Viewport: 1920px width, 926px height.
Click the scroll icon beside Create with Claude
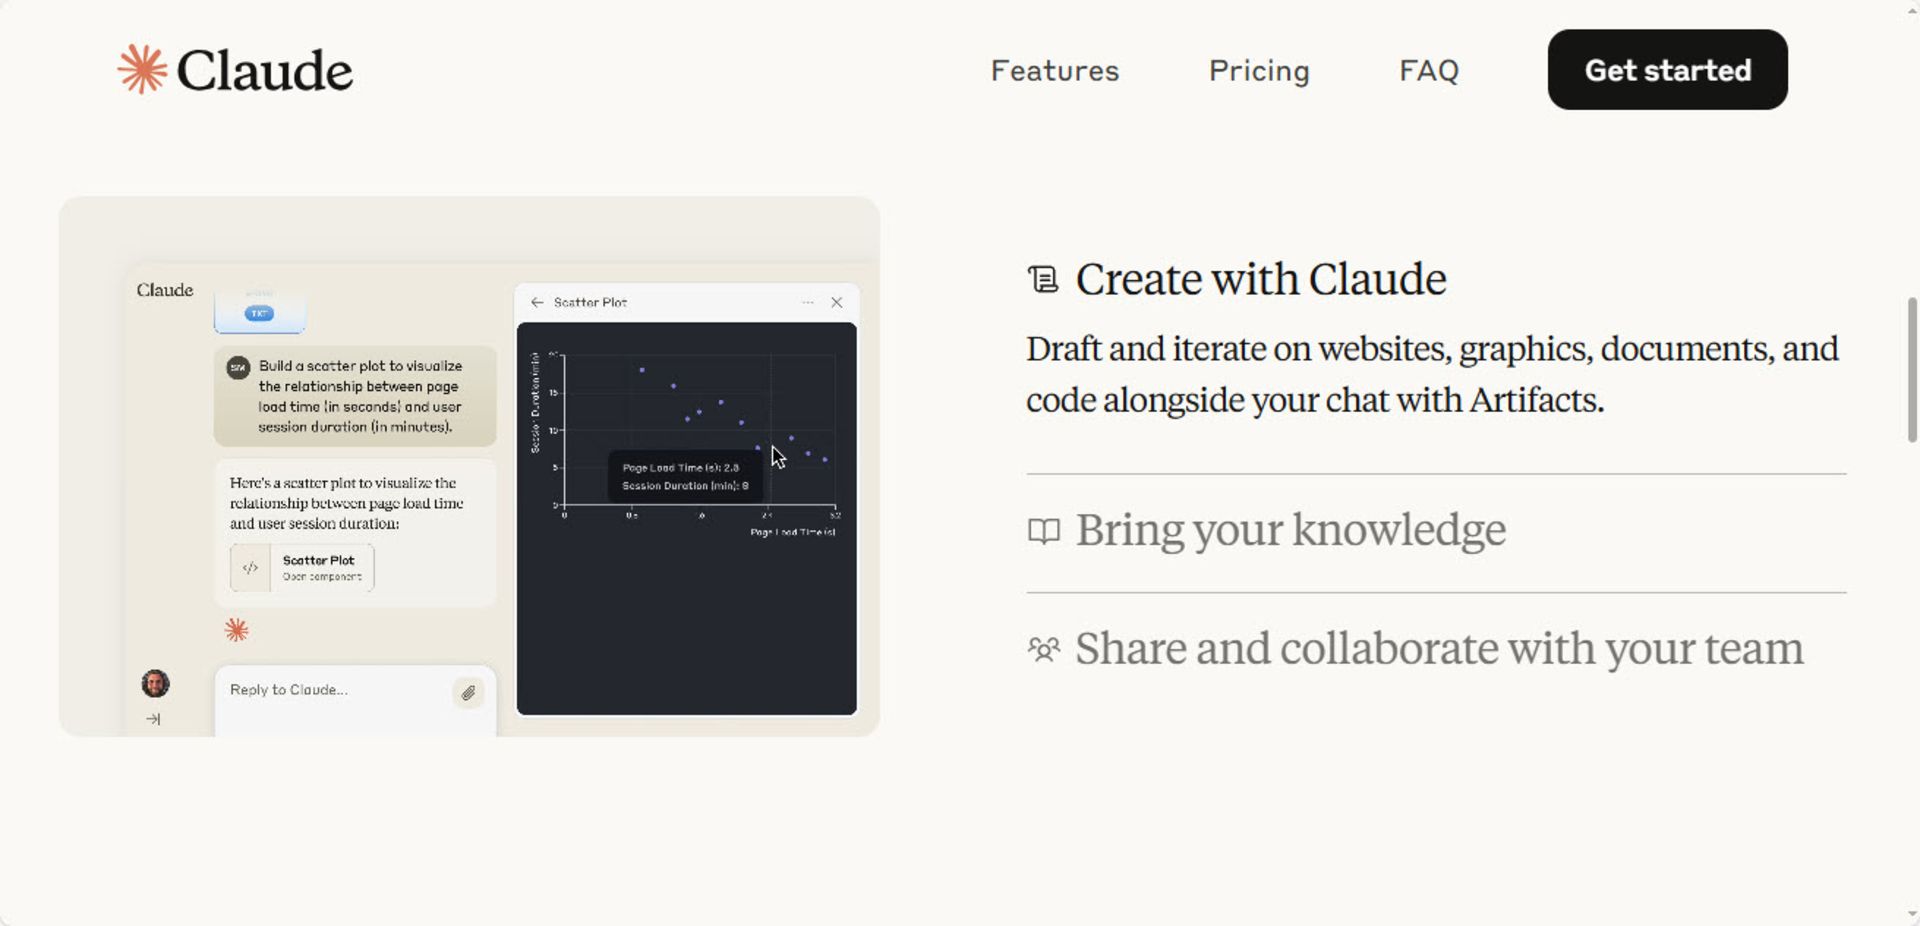1043,279
